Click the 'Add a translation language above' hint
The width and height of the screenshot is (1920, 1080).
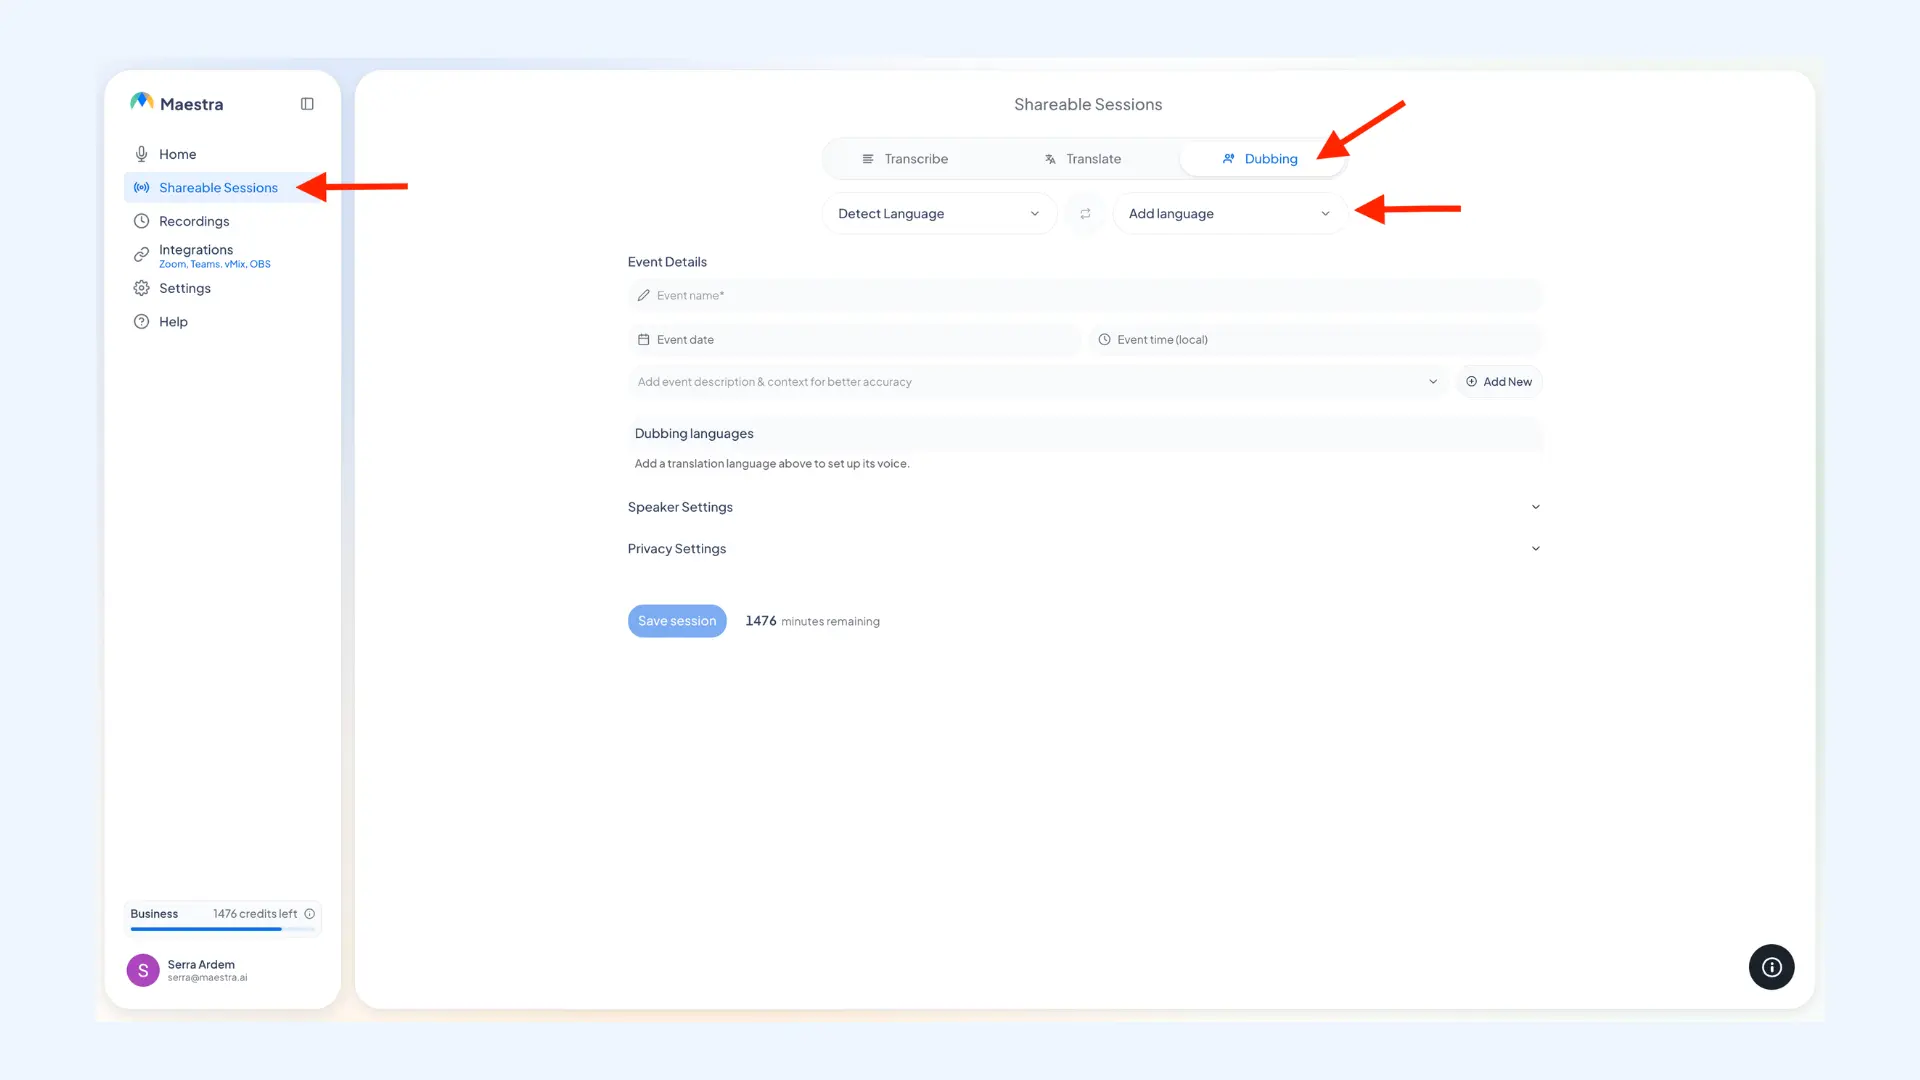[x=772, y=464]
